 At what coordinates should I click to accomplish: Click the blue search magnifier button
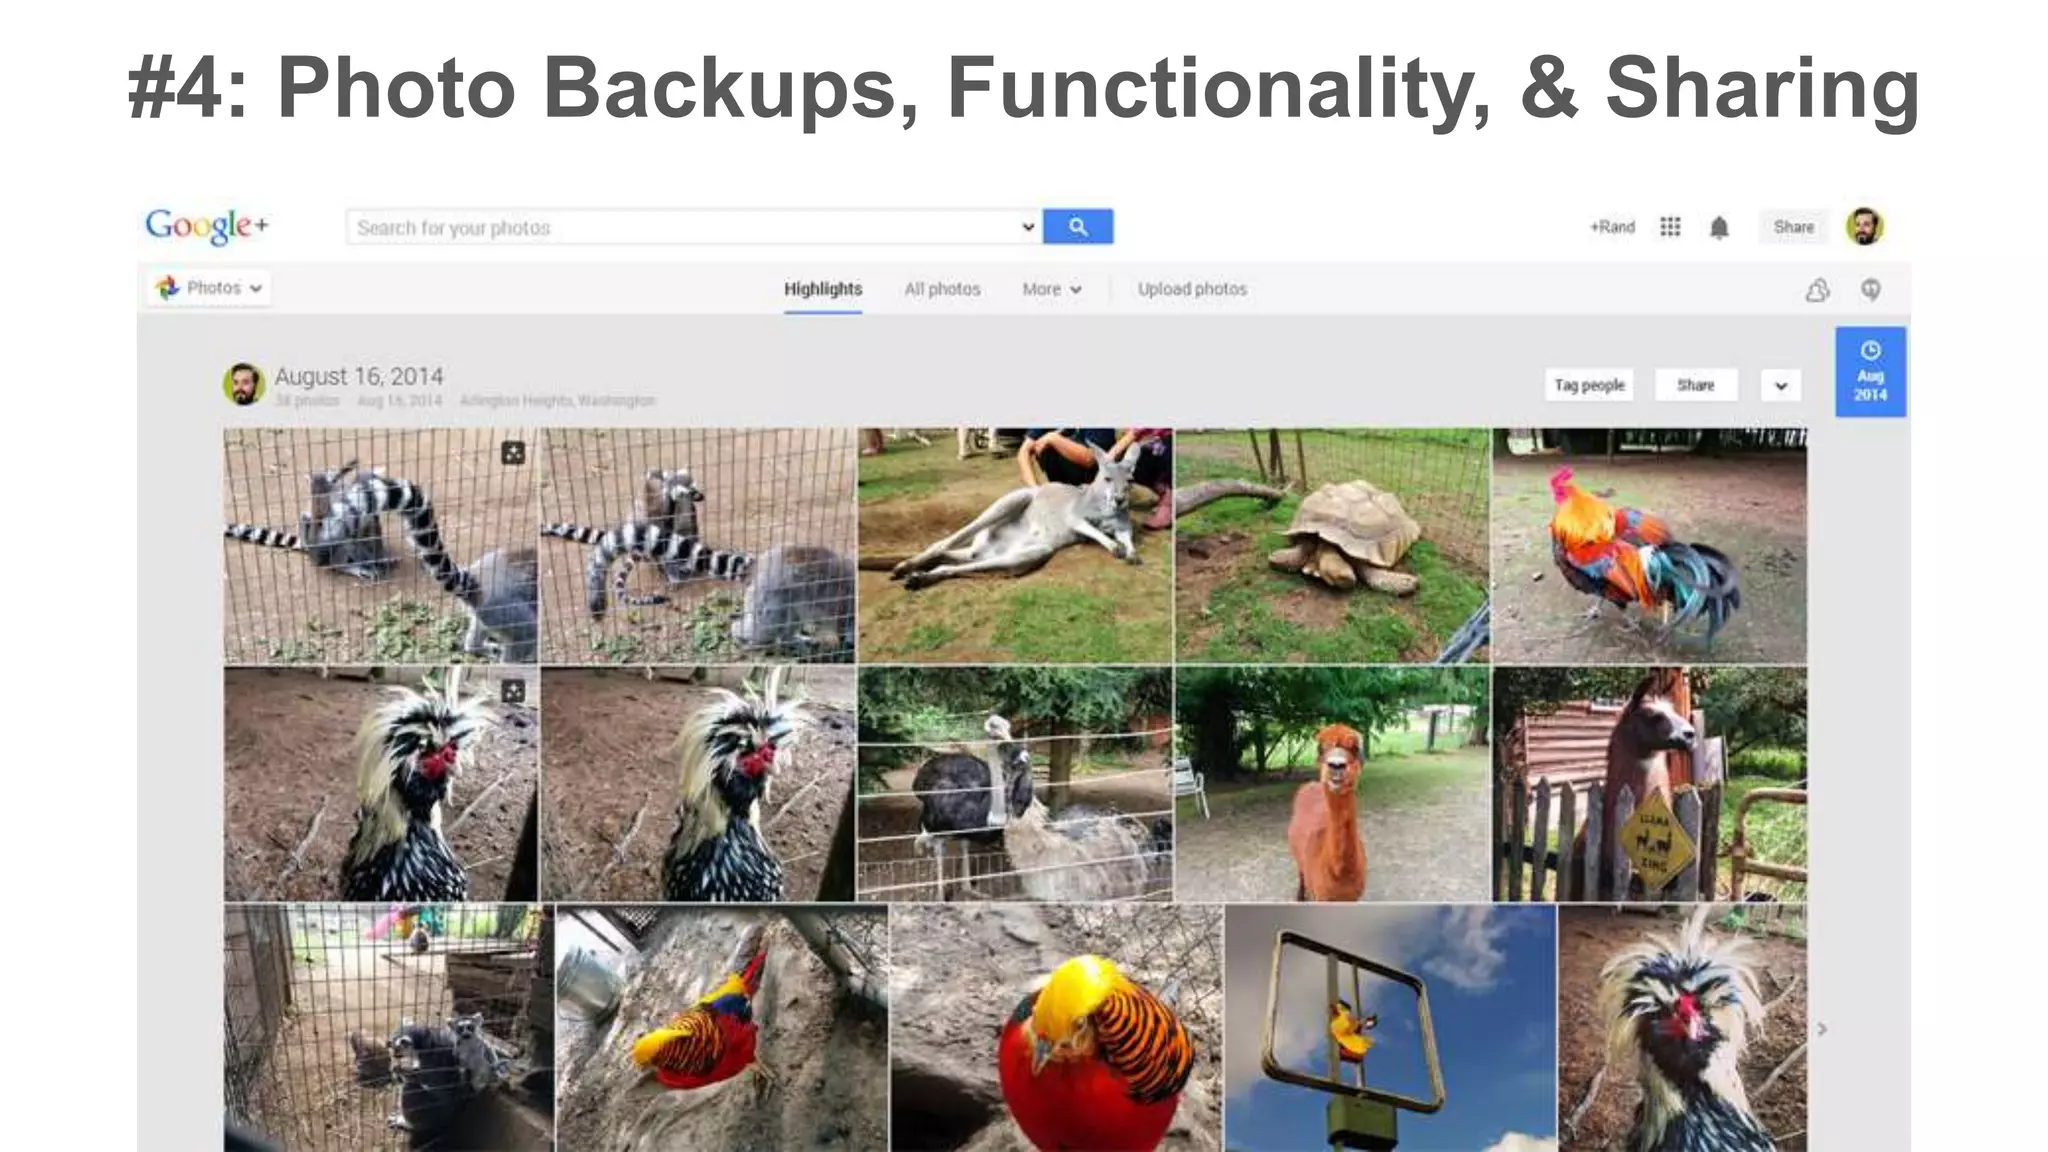coord(1077,227)
